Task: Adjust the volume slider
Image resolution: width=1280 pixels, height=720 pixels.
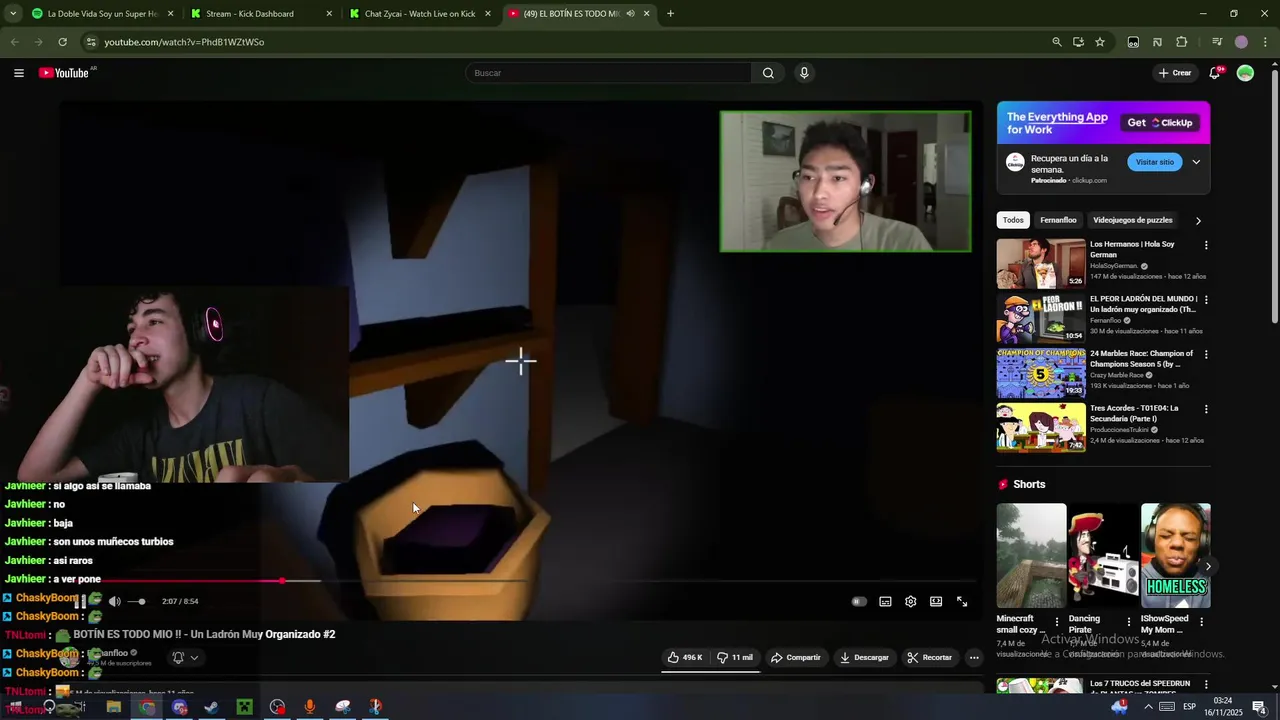Action: (137, 601)
